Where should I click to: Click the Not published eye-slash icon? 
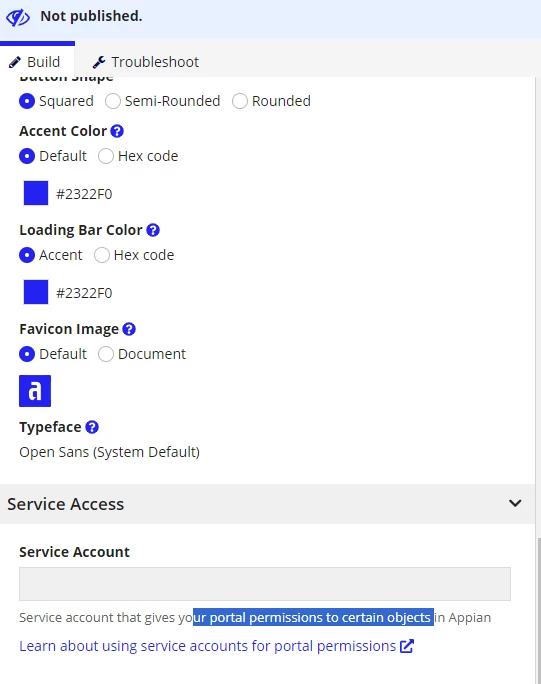click(x=18, y=17)
